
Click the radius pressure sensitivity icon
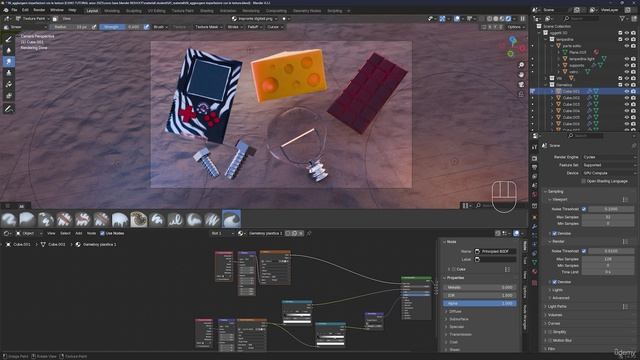tap(94, 27)
